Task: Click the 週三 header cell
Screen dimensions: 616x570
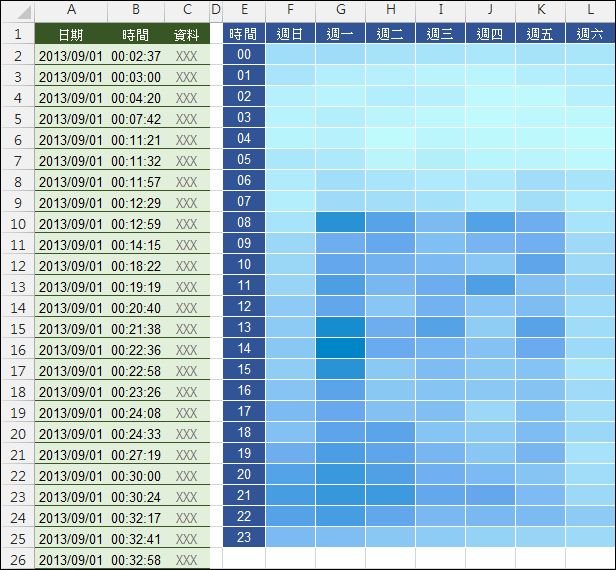Action: pos(440,33)
